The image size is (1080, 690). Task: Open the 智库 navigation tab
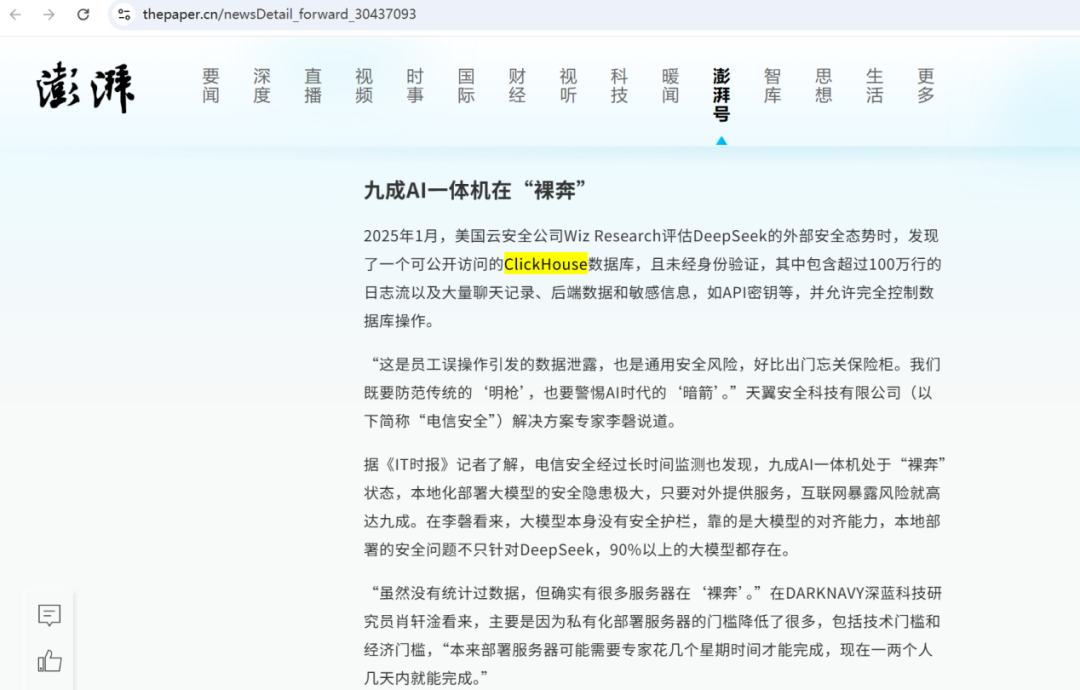tap(772, 86)
